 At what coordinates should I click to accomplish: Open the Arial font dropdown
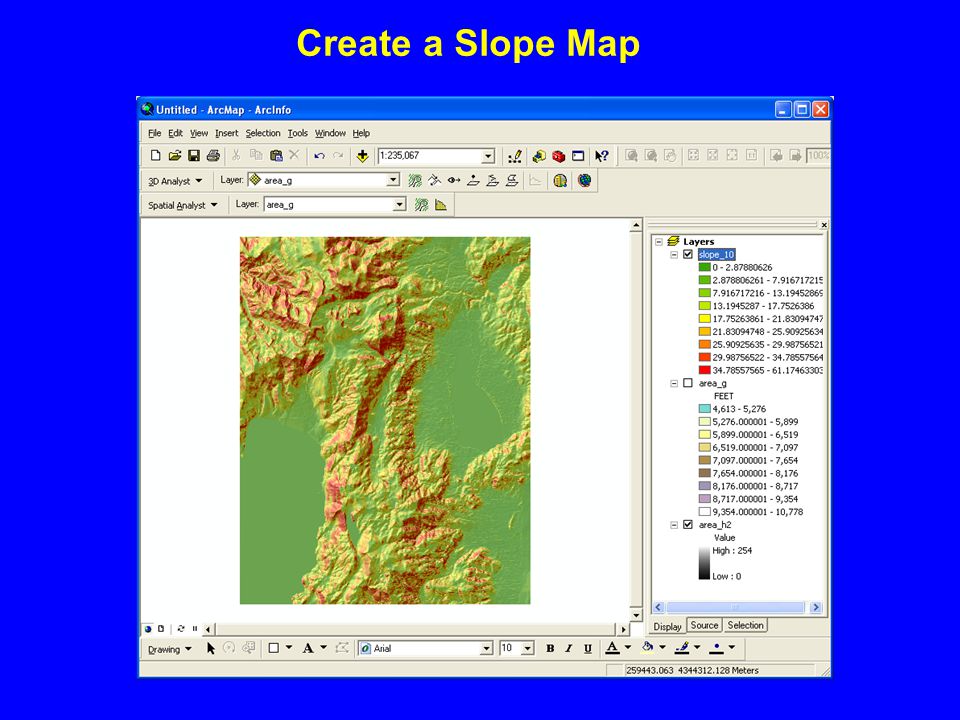tap(487, 648)
